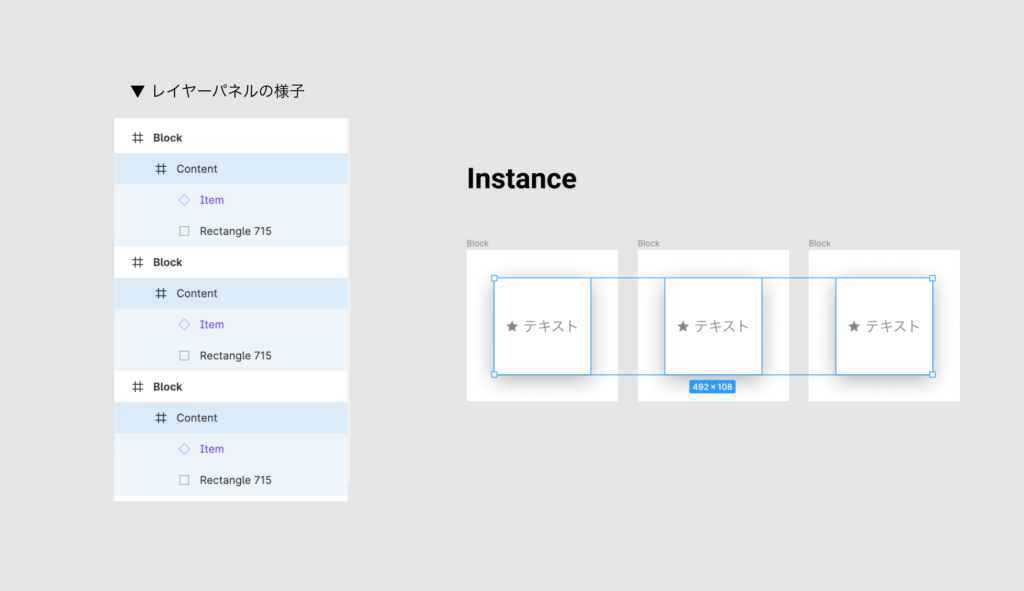This screenshot has width=1024, height=591.
Task: Click the bottom-right selection handle on the canvas
Action: coord(932,375)
